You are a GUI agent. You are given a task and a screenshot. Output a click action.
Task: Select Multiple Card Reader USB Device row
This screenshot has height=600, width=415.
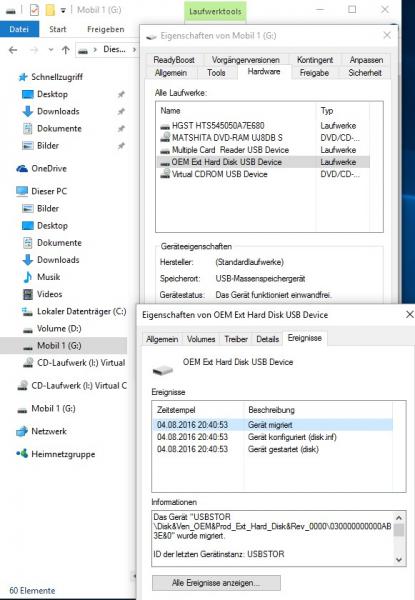263,150
